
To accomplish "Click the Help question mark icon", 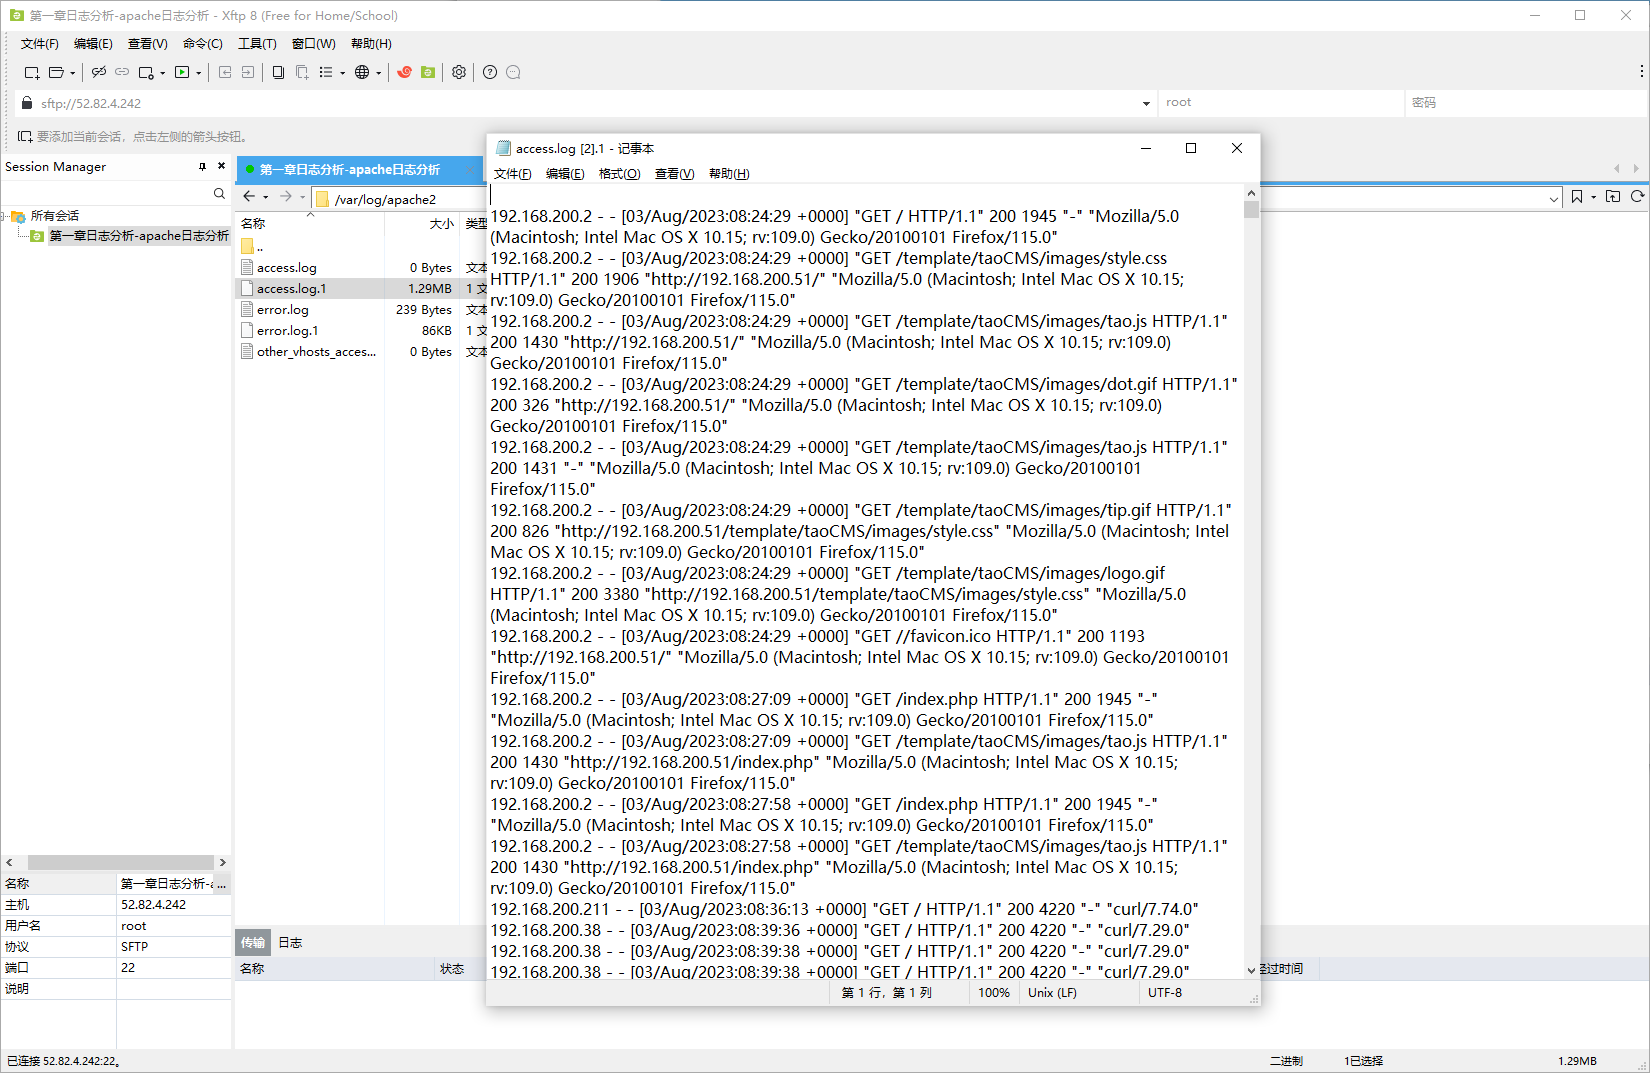I will click(490, 72).
